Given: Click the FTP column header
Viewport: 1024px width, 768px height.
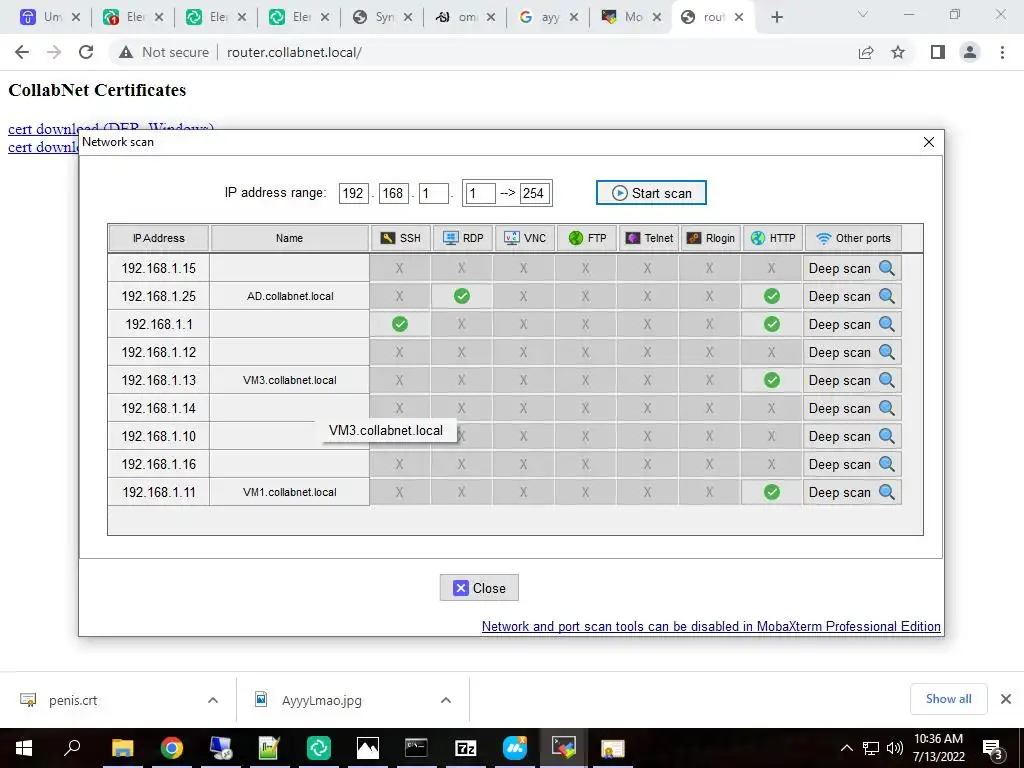Looking at the screenshot, I should pos(586,238).
